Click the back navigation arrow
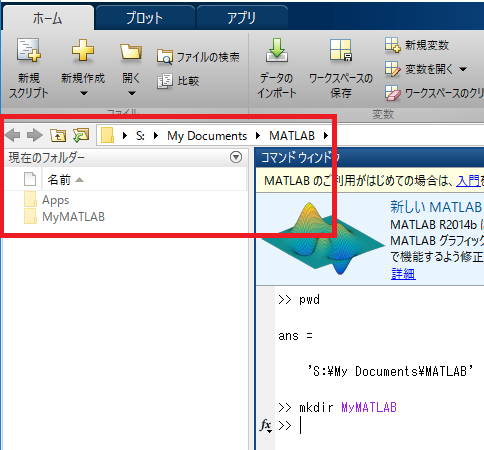Image resolution: width=484 pixels, height=450 pixels. [13, 135]
